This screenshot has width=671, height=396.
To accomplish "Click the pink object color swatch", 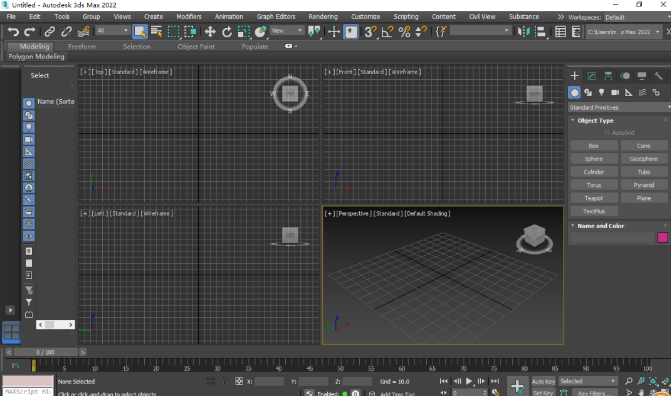I will 662,238.
